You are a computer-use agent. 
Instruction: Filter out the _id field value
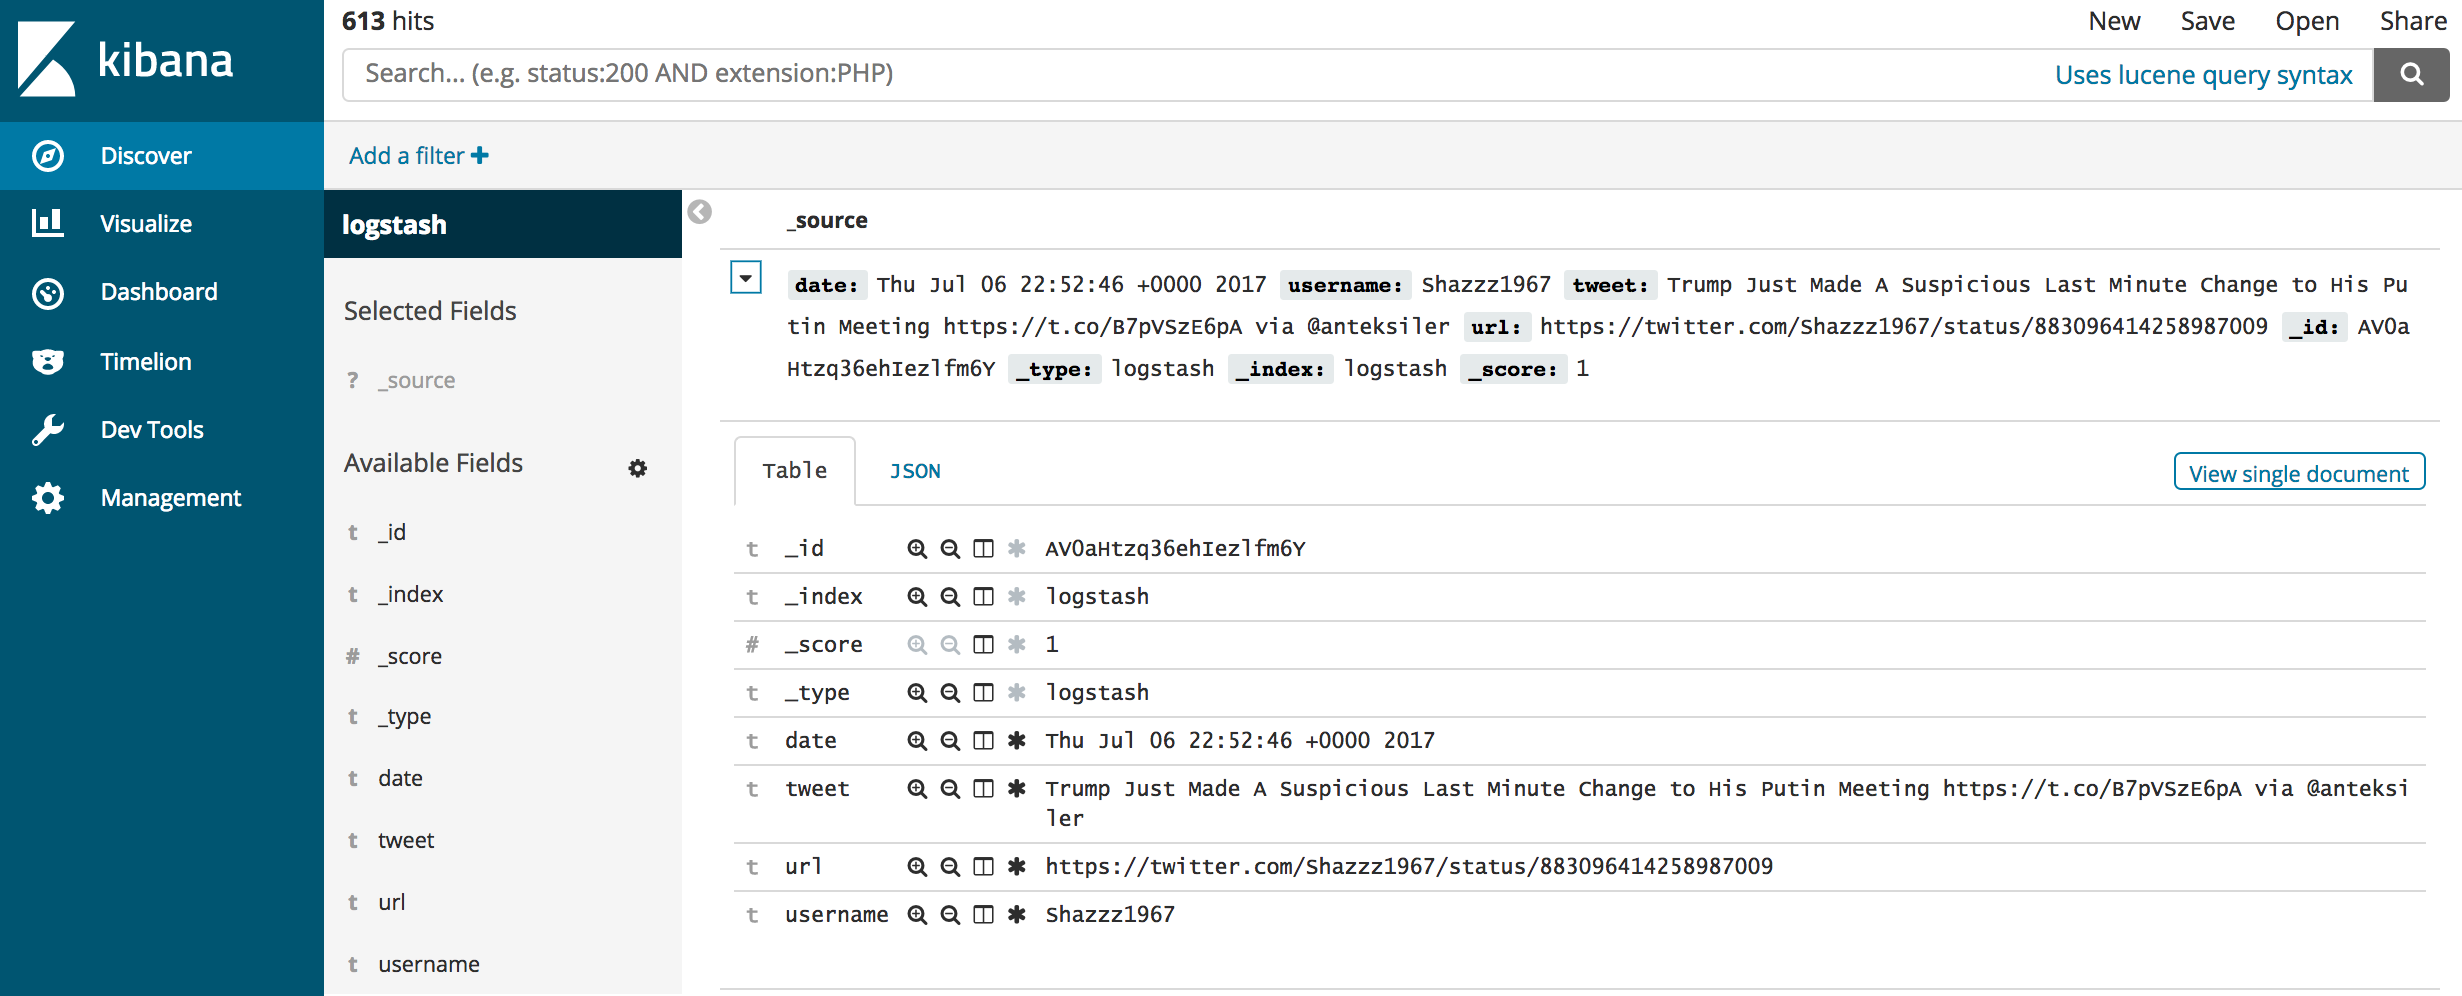click(950, 549)
